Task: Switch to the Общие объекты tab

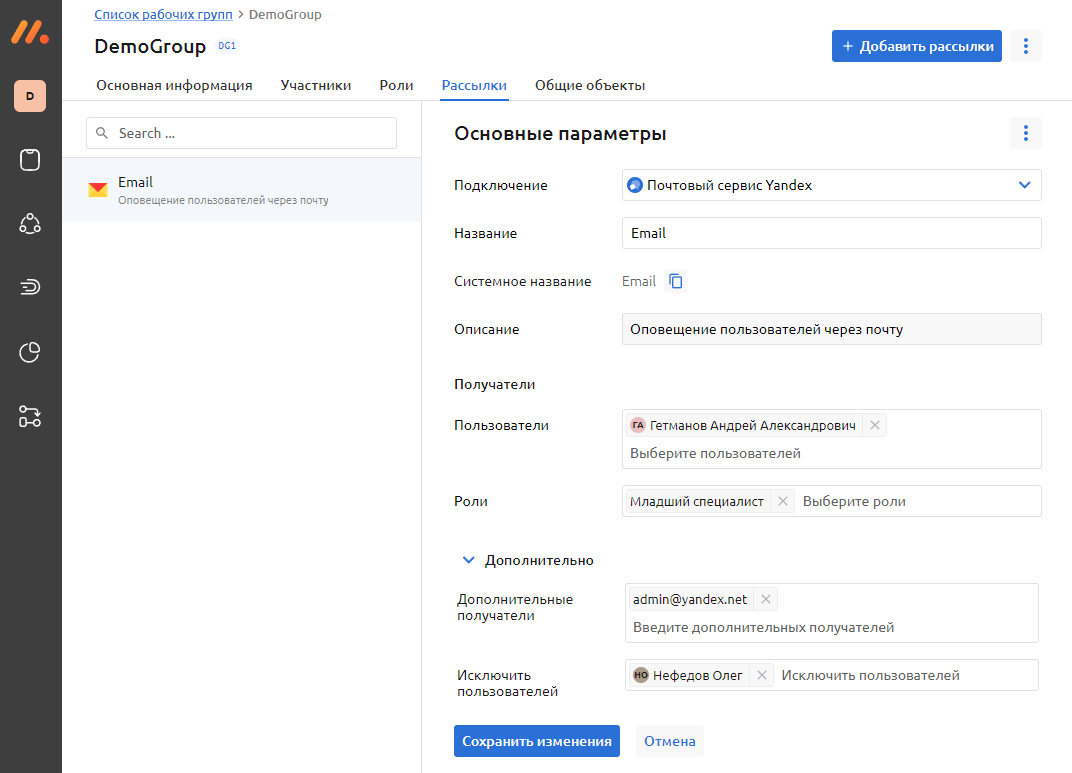Action: pos(590,85)
